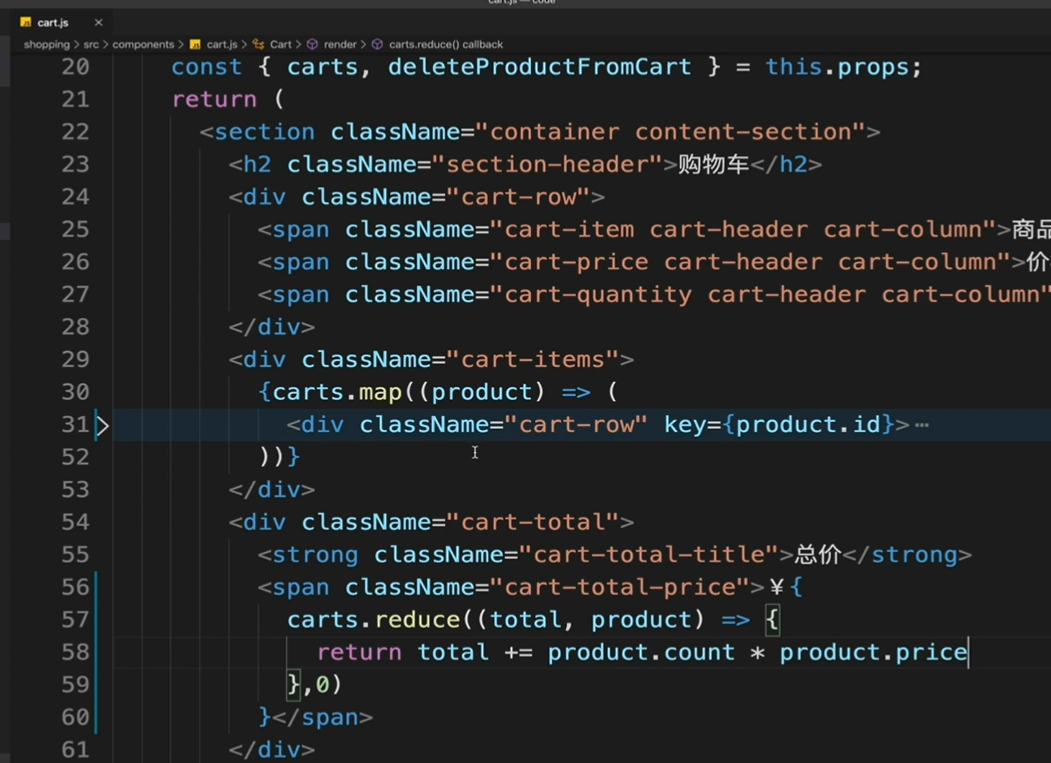Click the "cart-total" class string

click(x=532, y=523)
